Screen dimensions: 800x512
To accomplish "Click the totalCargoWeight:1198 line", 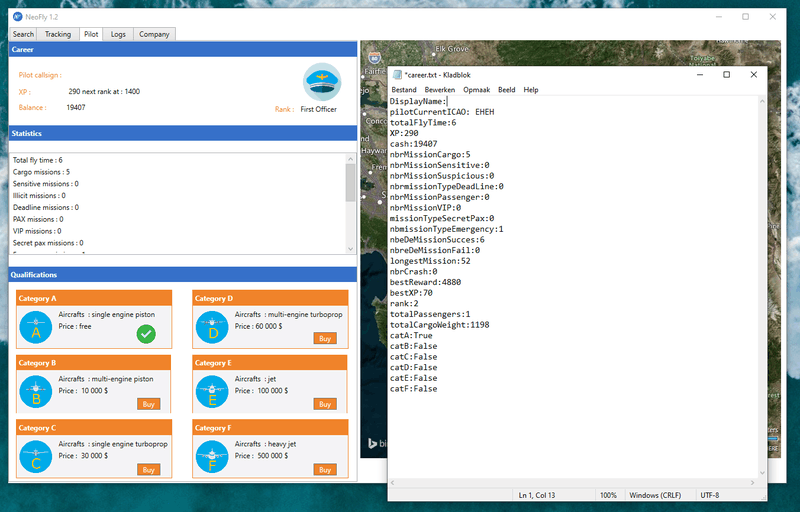I will (x=439, y=325).
